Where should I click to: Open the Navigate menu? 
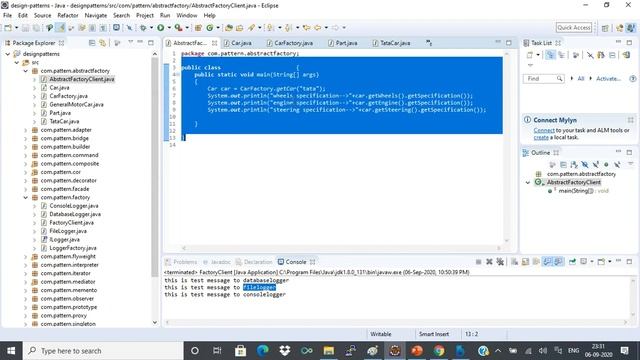(96, 16)
